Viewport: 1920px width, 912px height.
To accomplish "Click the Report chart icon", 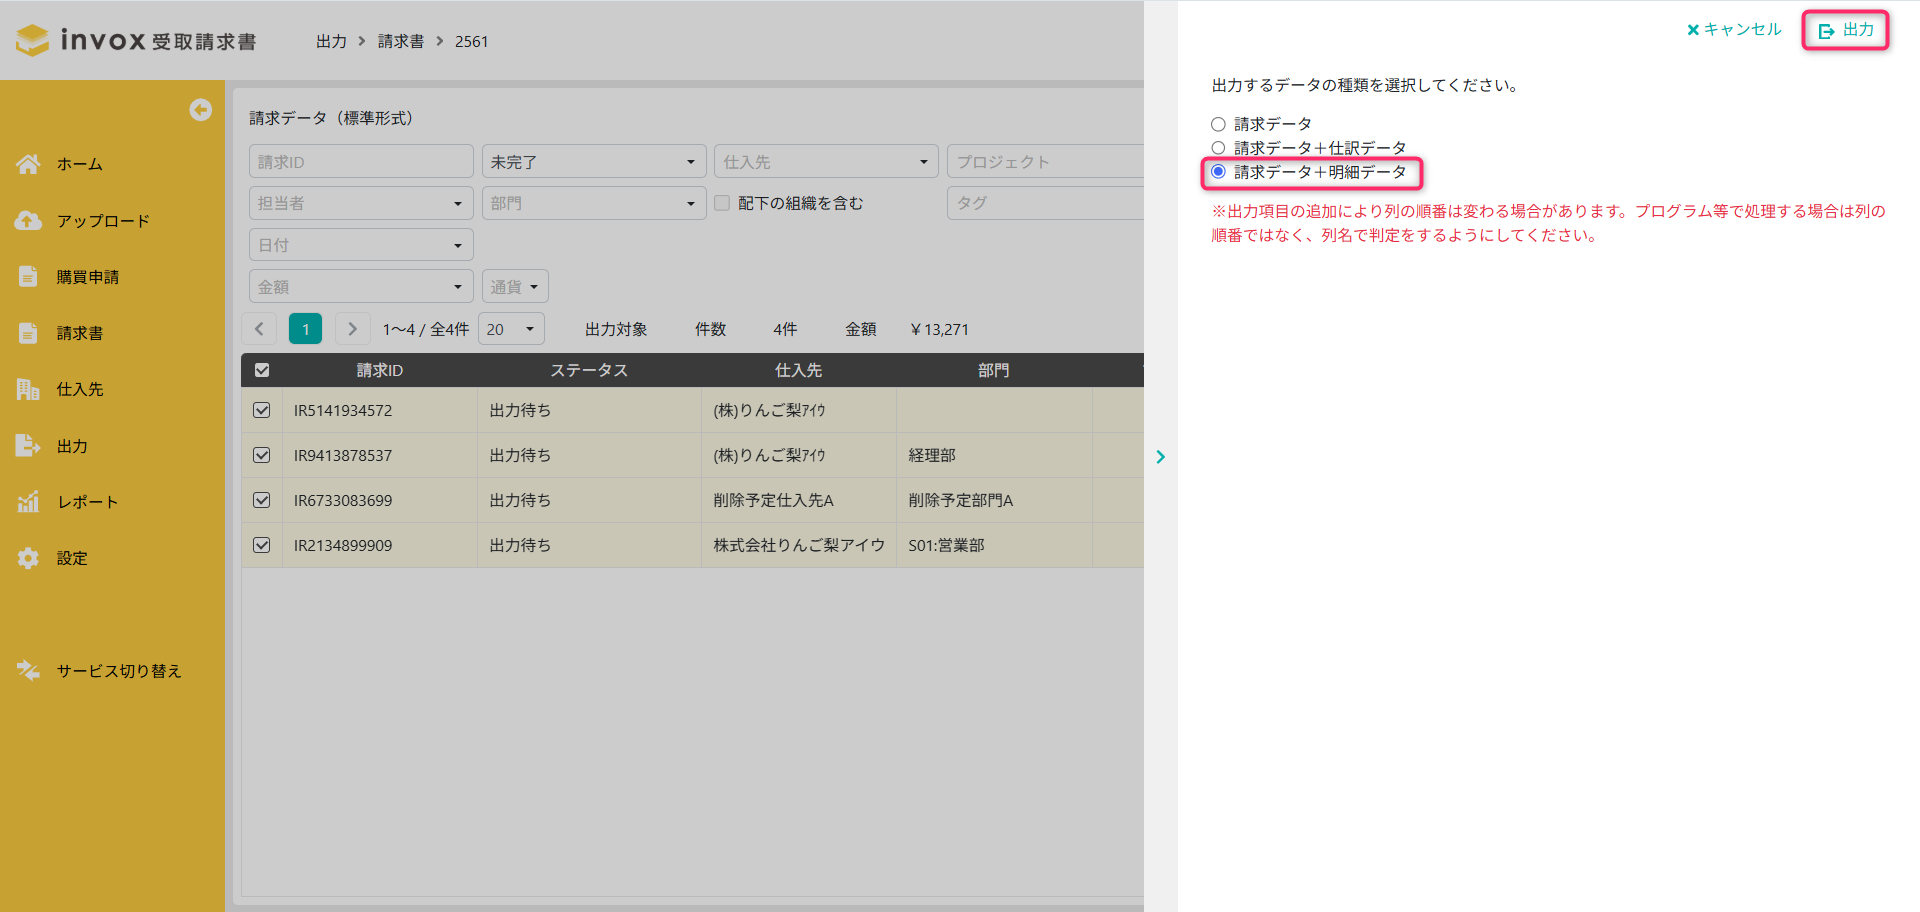I will pyautogui.click(x=28, y=502).
